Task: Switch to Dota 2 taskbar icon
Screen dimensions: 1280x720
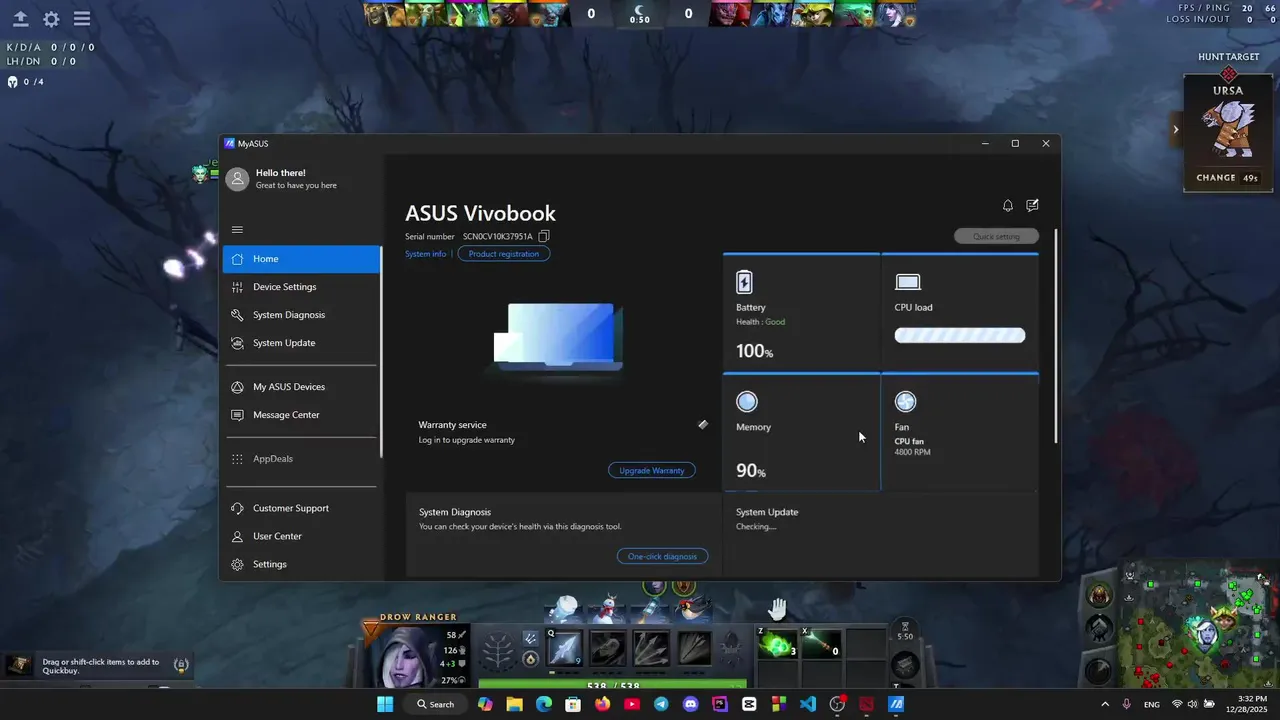Action: (x=867, y=704)
